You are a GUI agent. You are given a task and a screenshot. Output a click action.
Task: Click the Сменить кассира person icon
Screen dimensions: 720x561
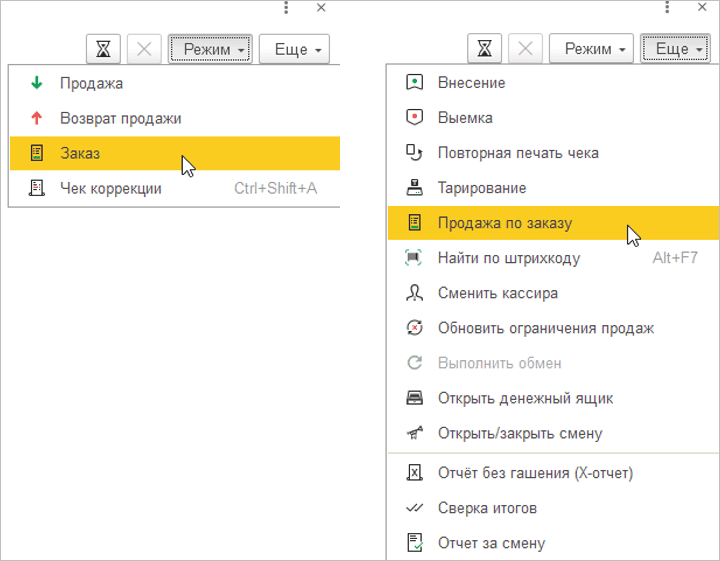tap(414, 293)
